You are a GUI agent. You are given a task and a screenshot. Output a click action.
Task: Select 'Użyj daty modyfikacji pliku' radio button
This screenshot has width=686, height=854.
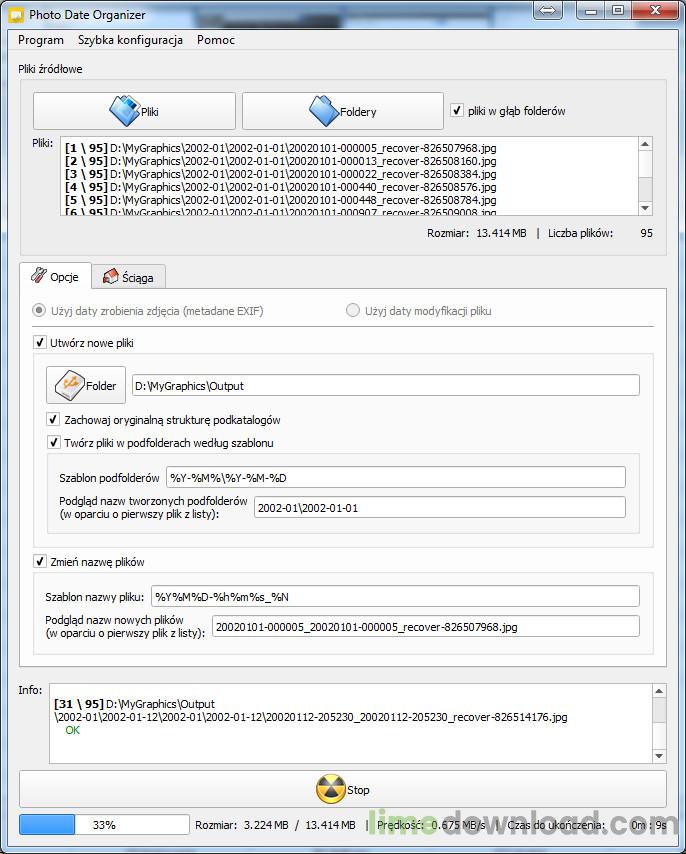(x=353, y=311)
